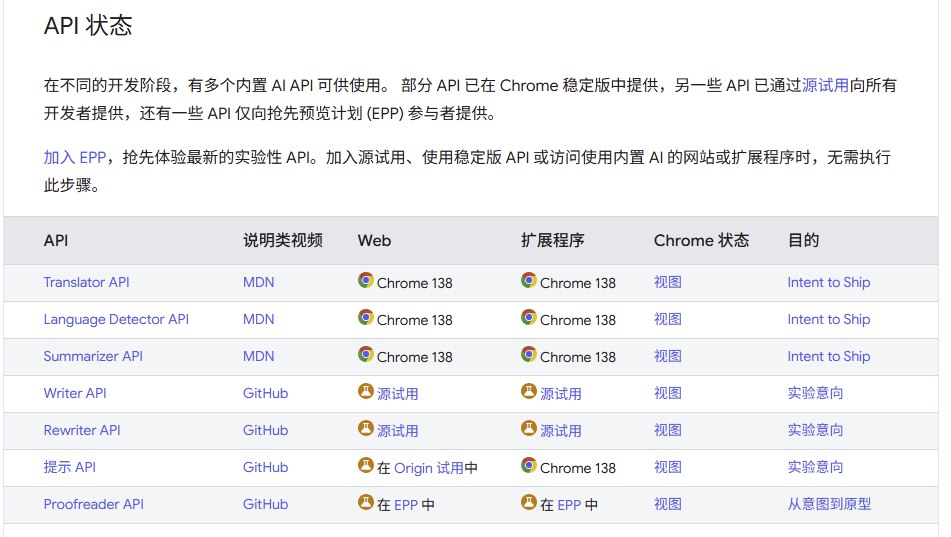Click the Web column header
Viewport: 951px width, 537px height.
[374, 240]
